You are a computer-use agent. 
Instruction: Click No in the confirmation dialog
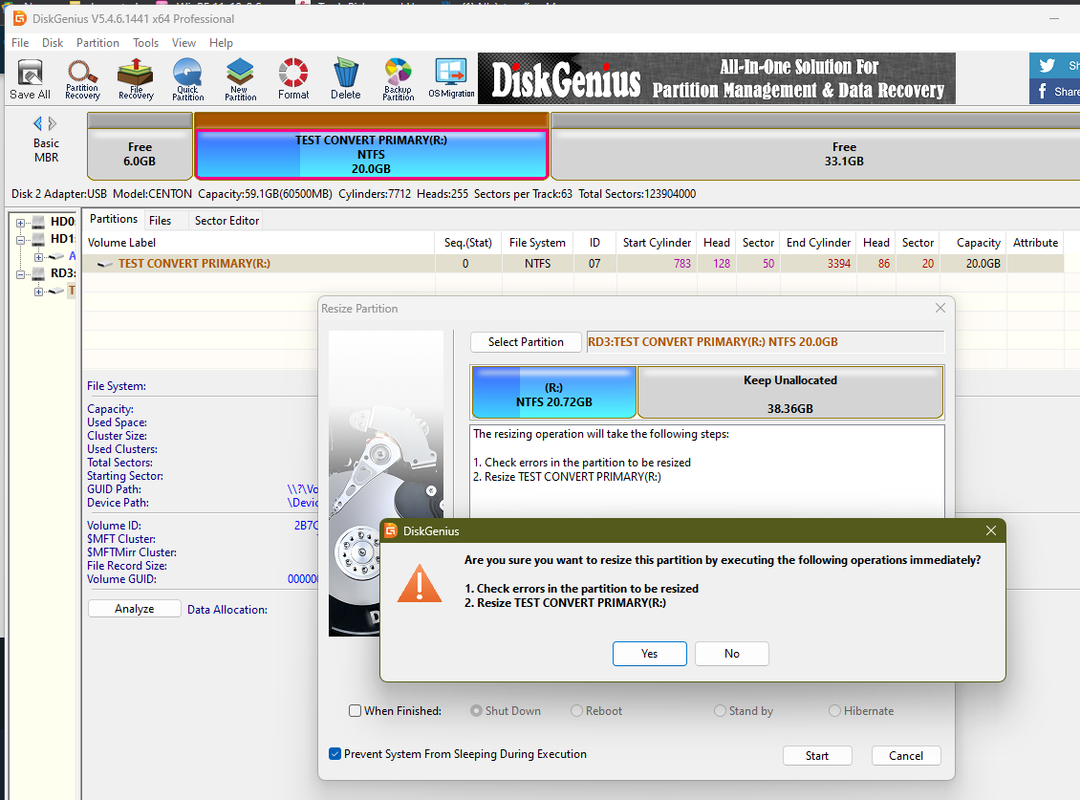point(731,653)
